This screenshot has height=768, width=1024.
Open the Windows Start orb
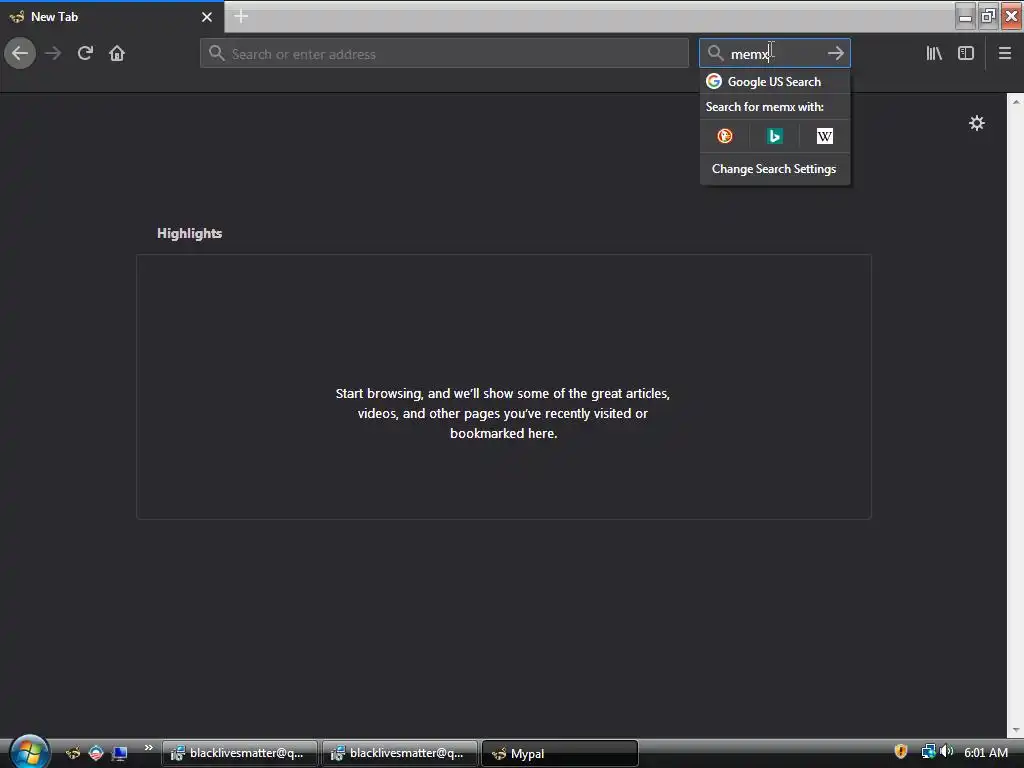(x=29, y=752)
